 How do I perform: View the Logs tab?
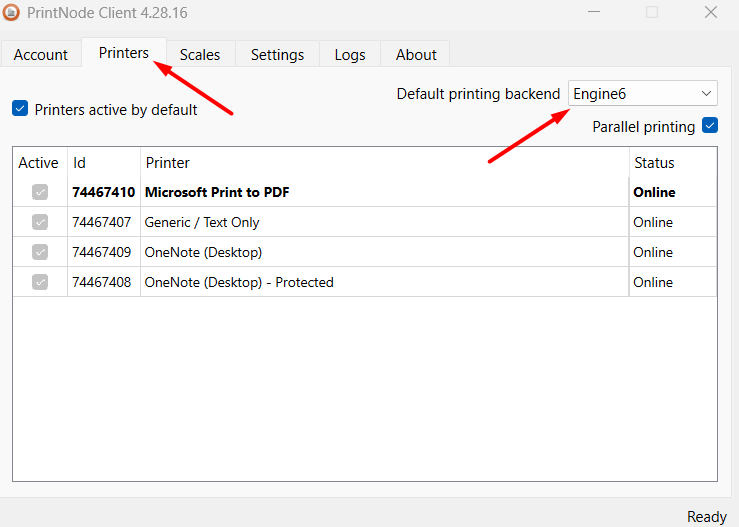click(x=350, y=55)
